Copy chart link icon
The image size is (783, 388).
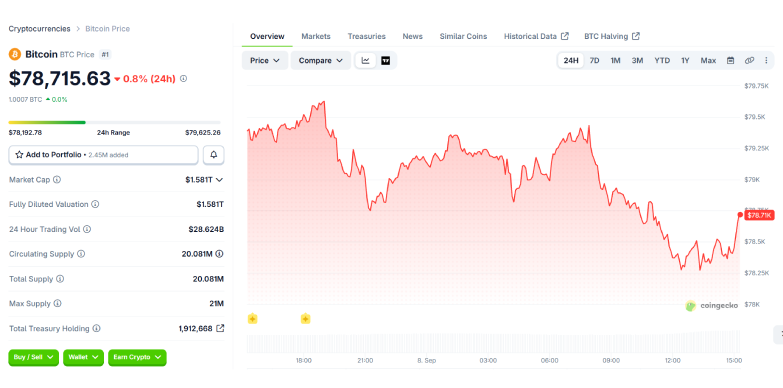click(749, 60)
